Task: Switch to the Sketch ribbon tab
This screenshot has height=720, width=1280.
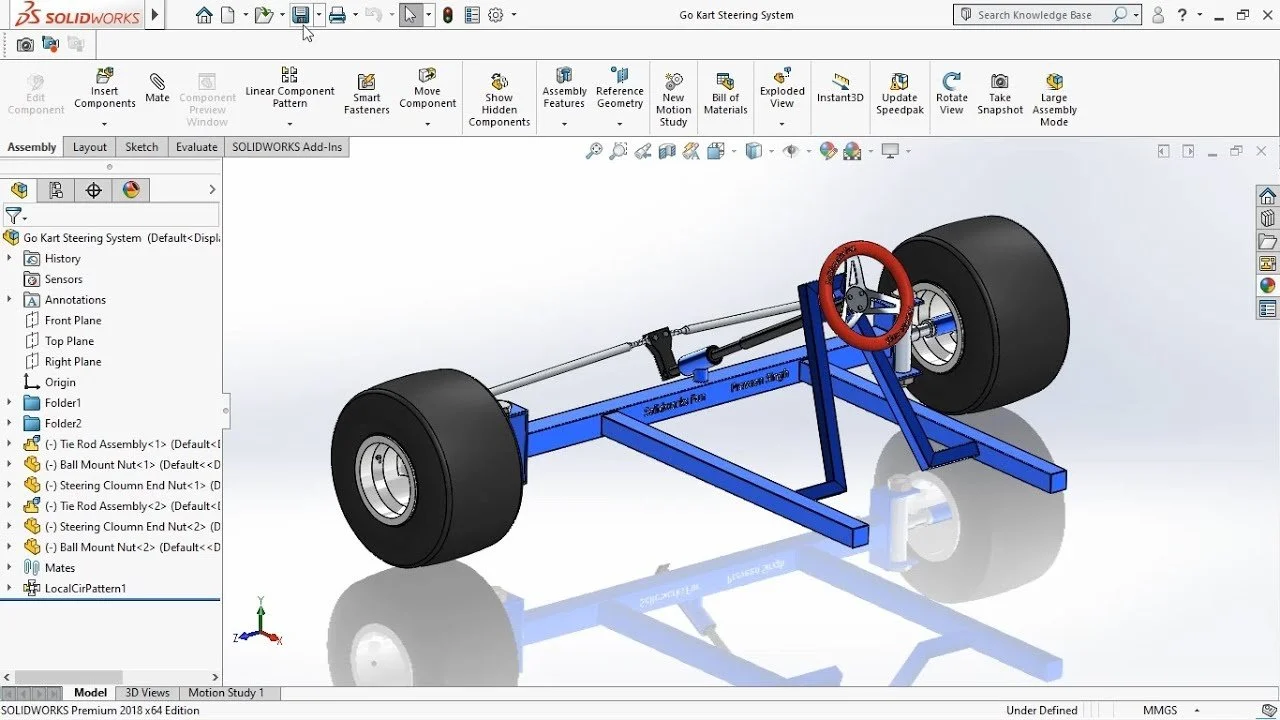Action: [141, 147]
